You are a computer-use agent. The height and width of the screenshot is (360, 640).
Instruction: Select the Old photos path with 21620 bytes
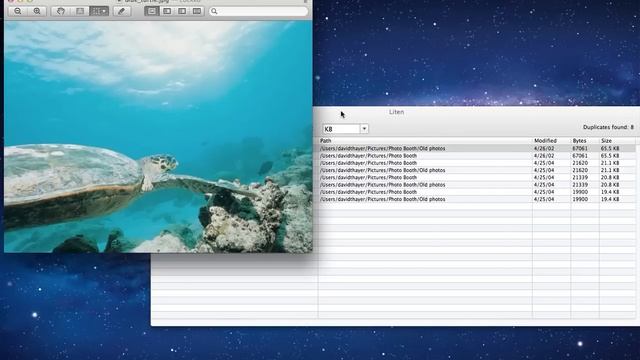pos(382,170)
